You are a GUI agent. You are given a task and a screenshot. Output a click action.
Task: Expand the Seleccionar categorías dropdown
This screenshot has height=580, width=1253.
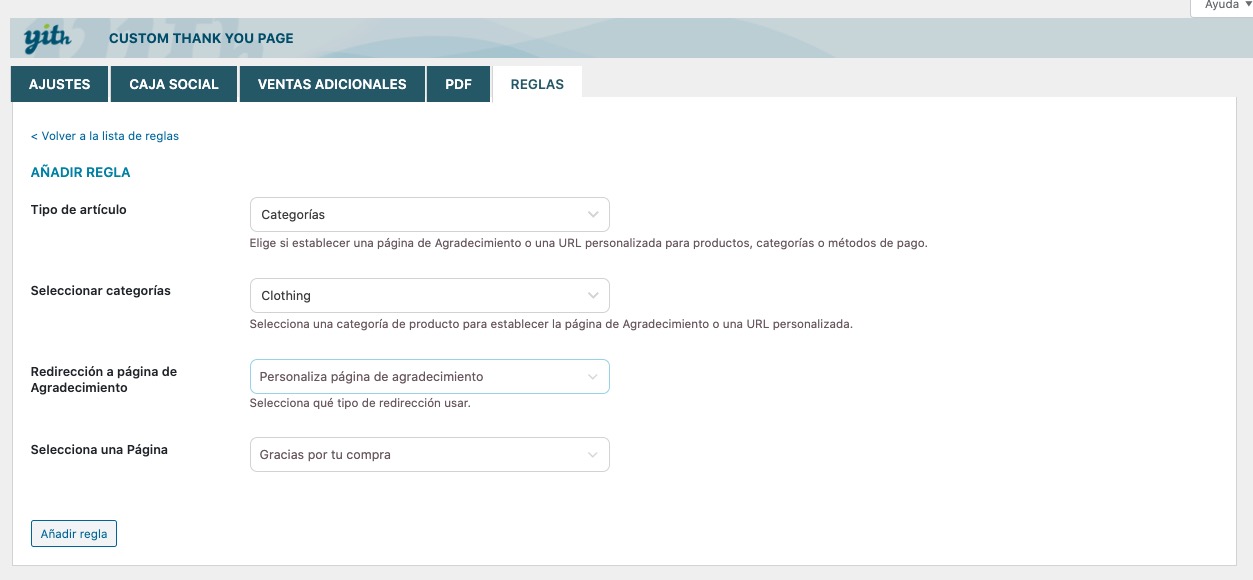(428, 296)
